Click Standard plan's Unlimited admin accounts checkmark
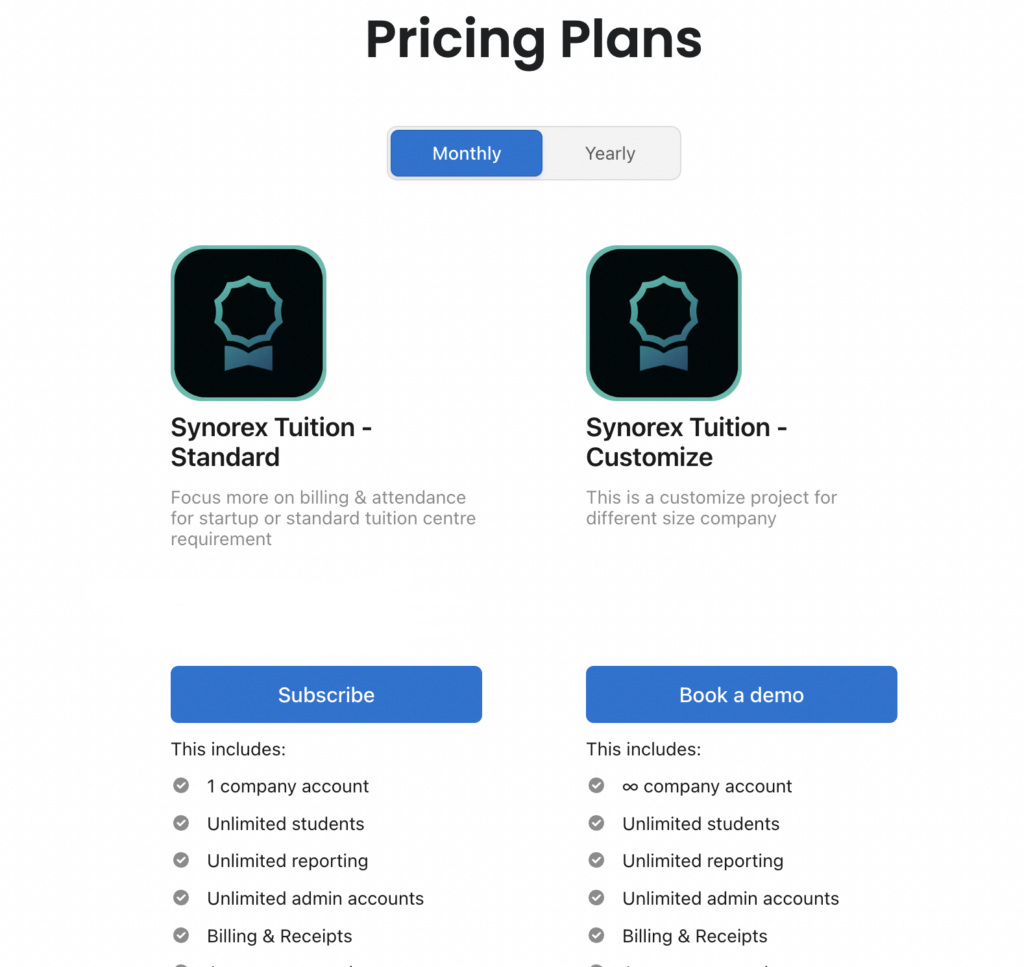The image size is (1024, 967). [x=181, y=898]
